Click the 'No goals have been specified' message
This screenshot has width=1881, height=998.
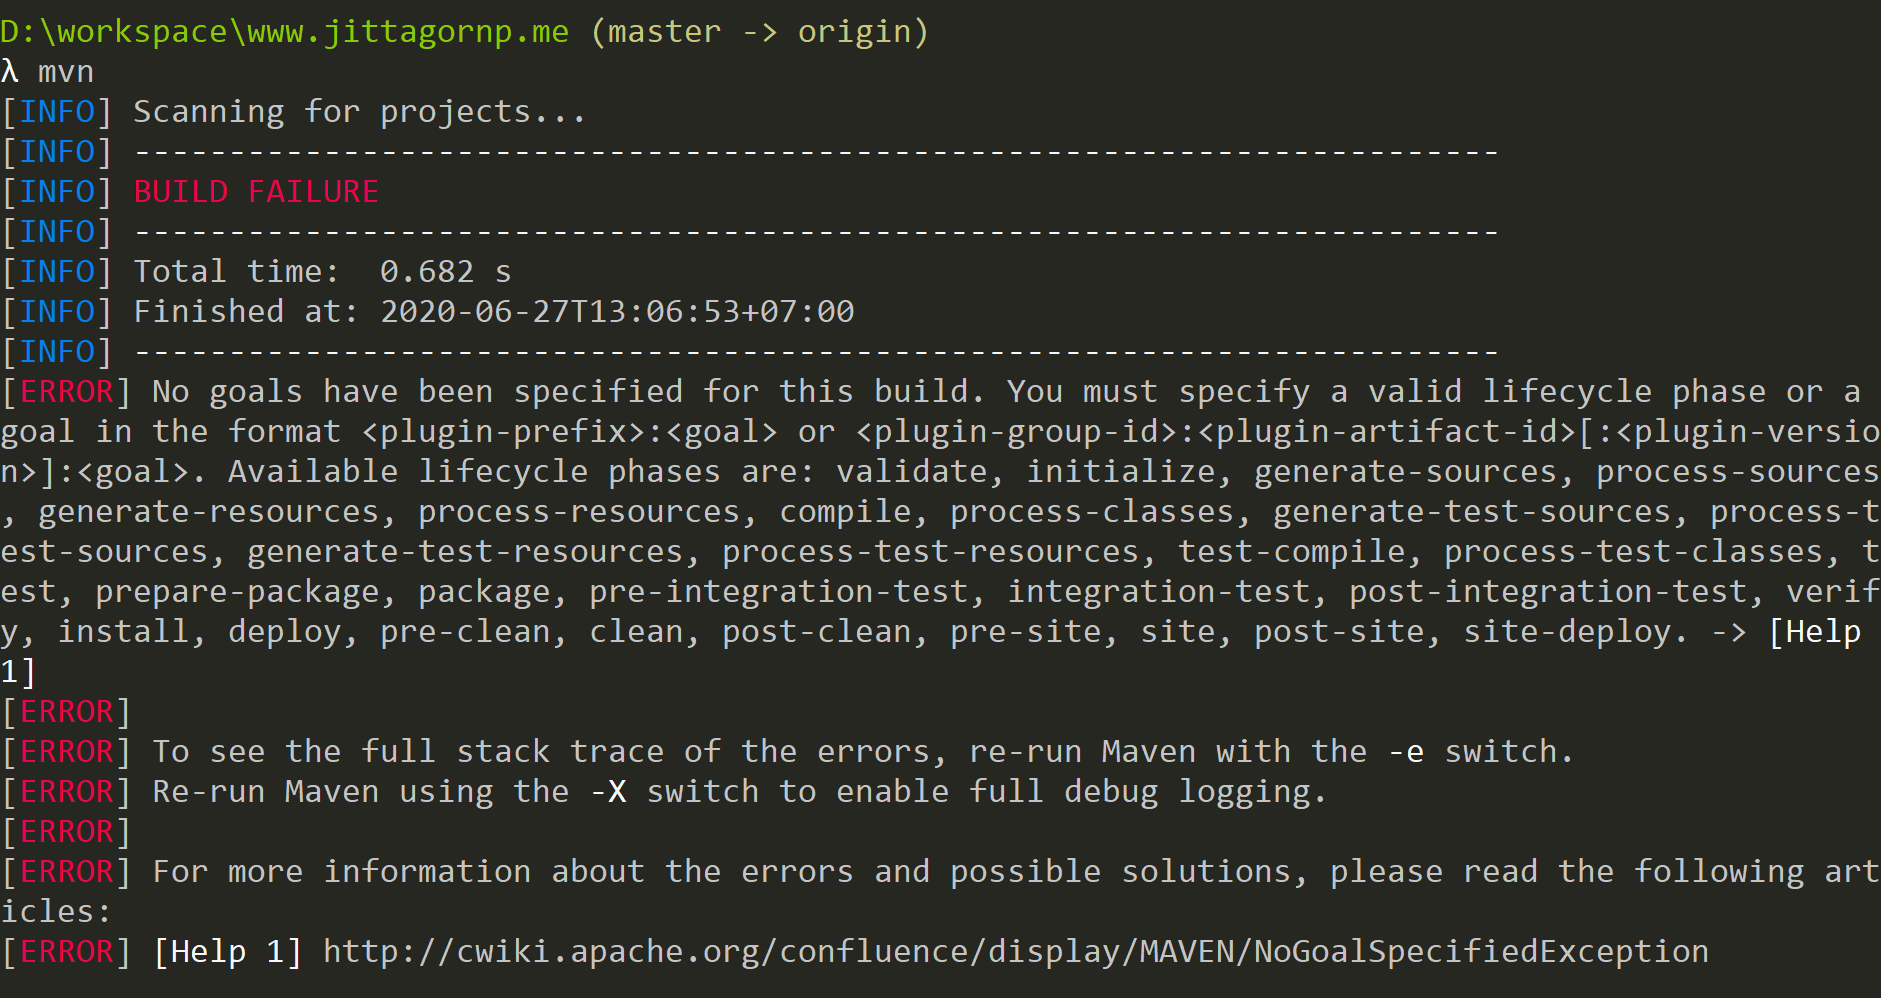point(418,391)
